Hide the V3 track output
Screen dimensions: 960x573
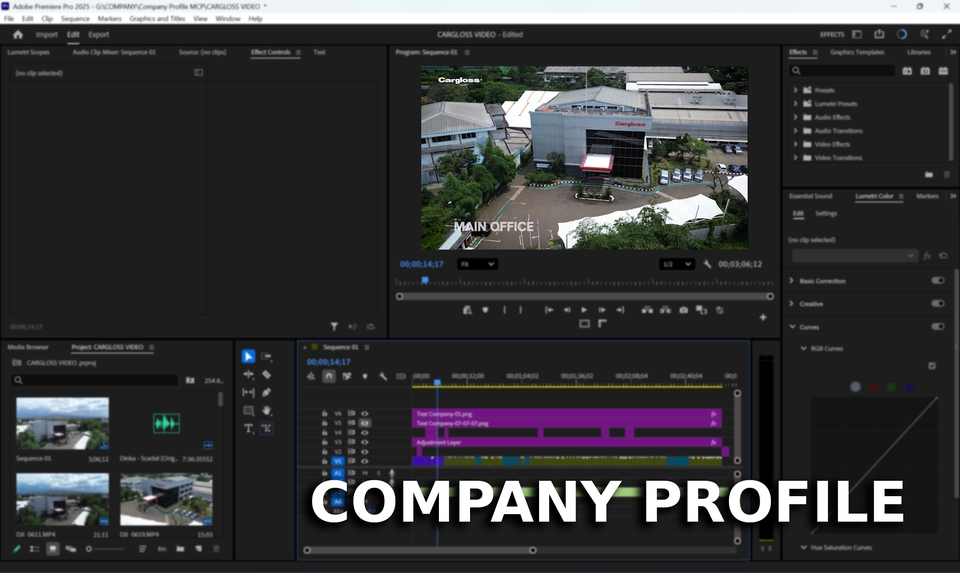(365, 441)
